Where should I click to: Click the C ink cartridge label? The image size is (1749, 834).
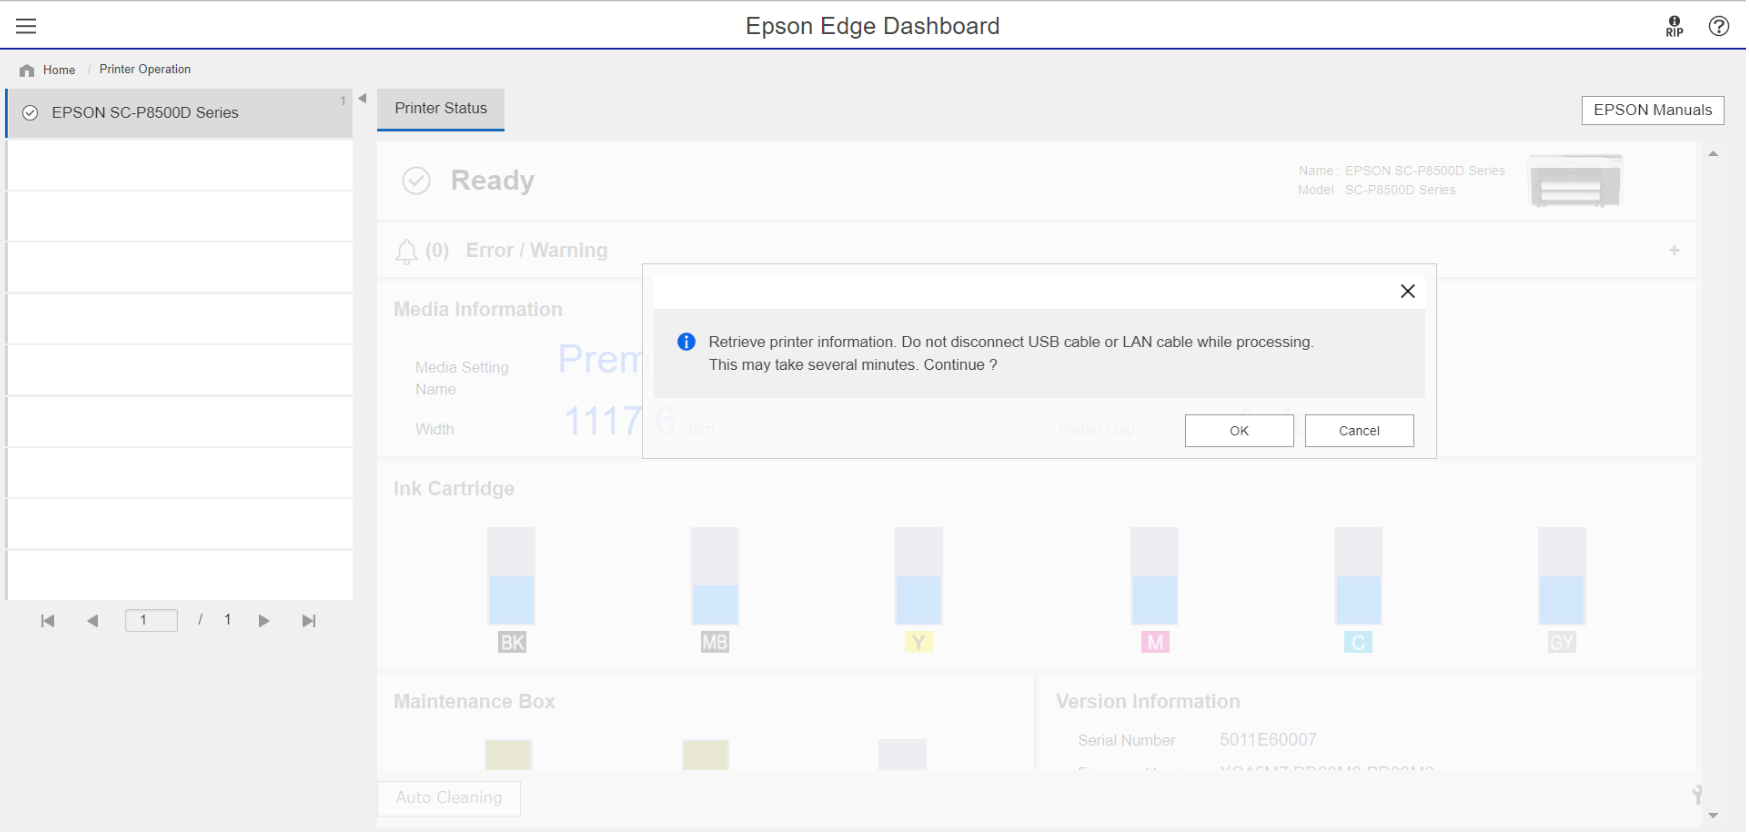tap(1360, 644)
